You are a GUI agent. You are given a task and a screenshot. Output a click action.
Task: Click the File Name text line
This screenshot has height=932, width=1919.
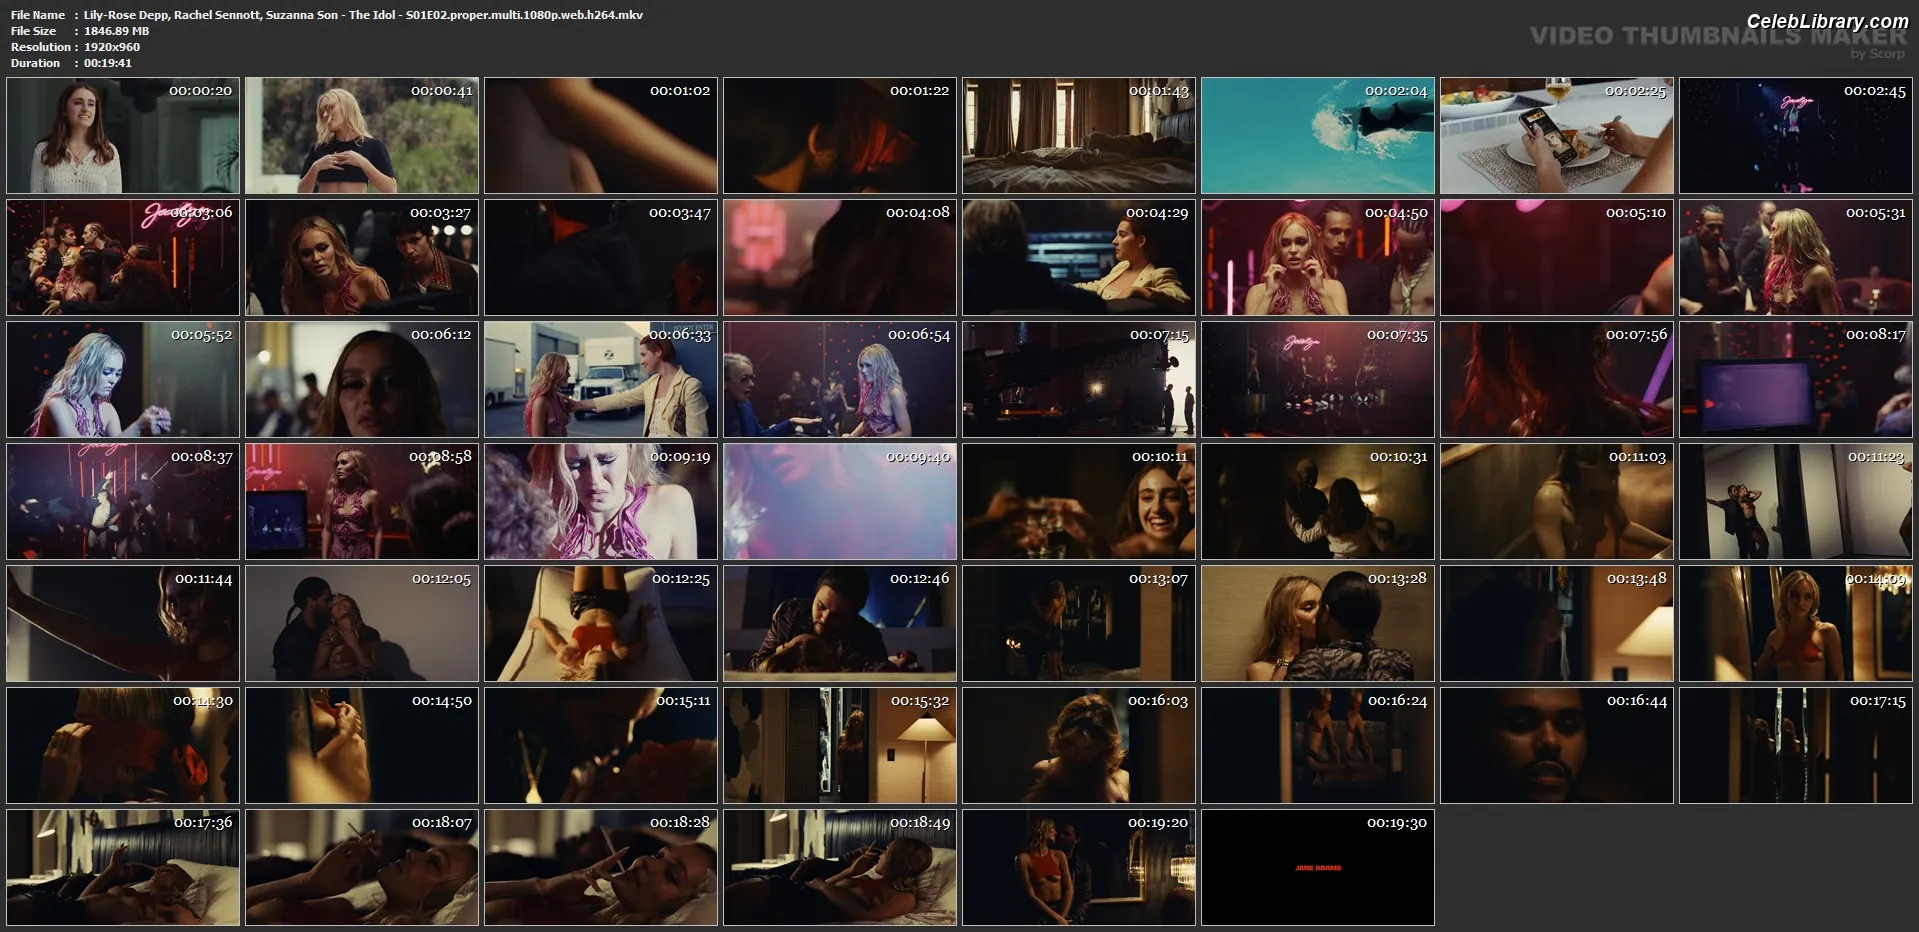327,15
